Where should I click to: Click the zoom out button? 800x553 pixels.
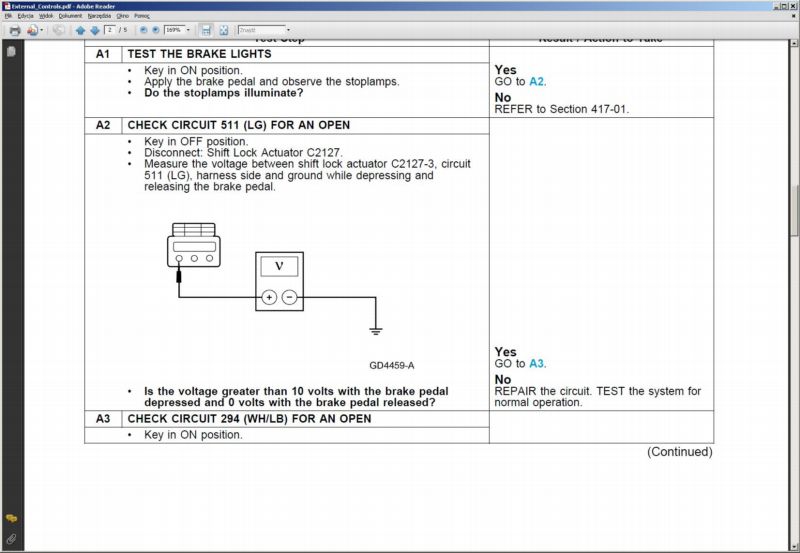[x=143, y=30]
